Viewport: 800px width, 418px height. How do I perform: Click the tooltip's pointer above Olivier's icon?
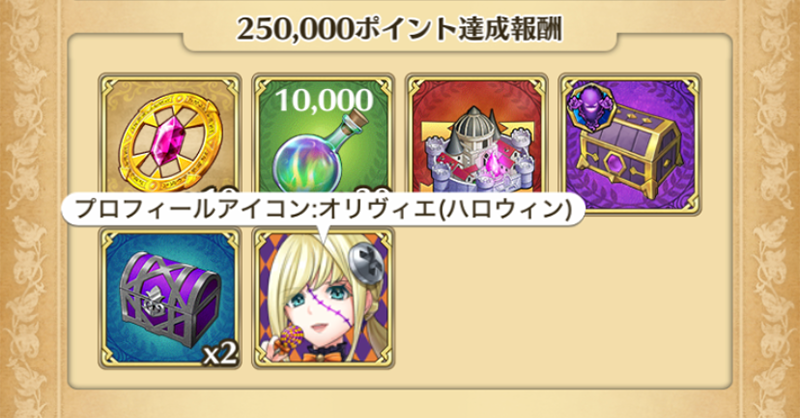coord(322,233)
